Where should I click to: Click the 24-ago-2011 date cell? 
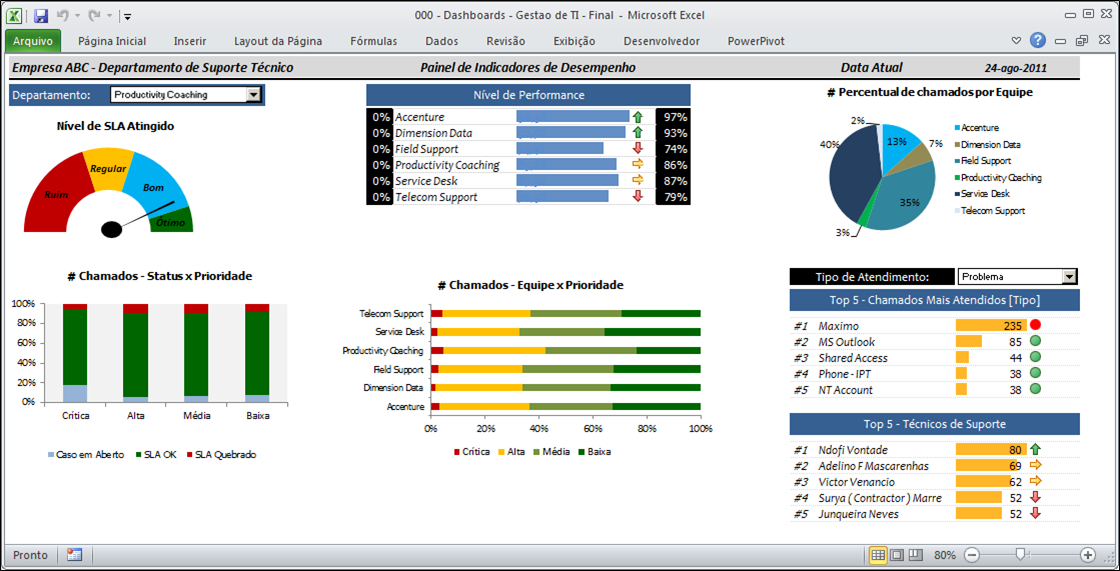pyautogui.click(x=1015, y=69)
